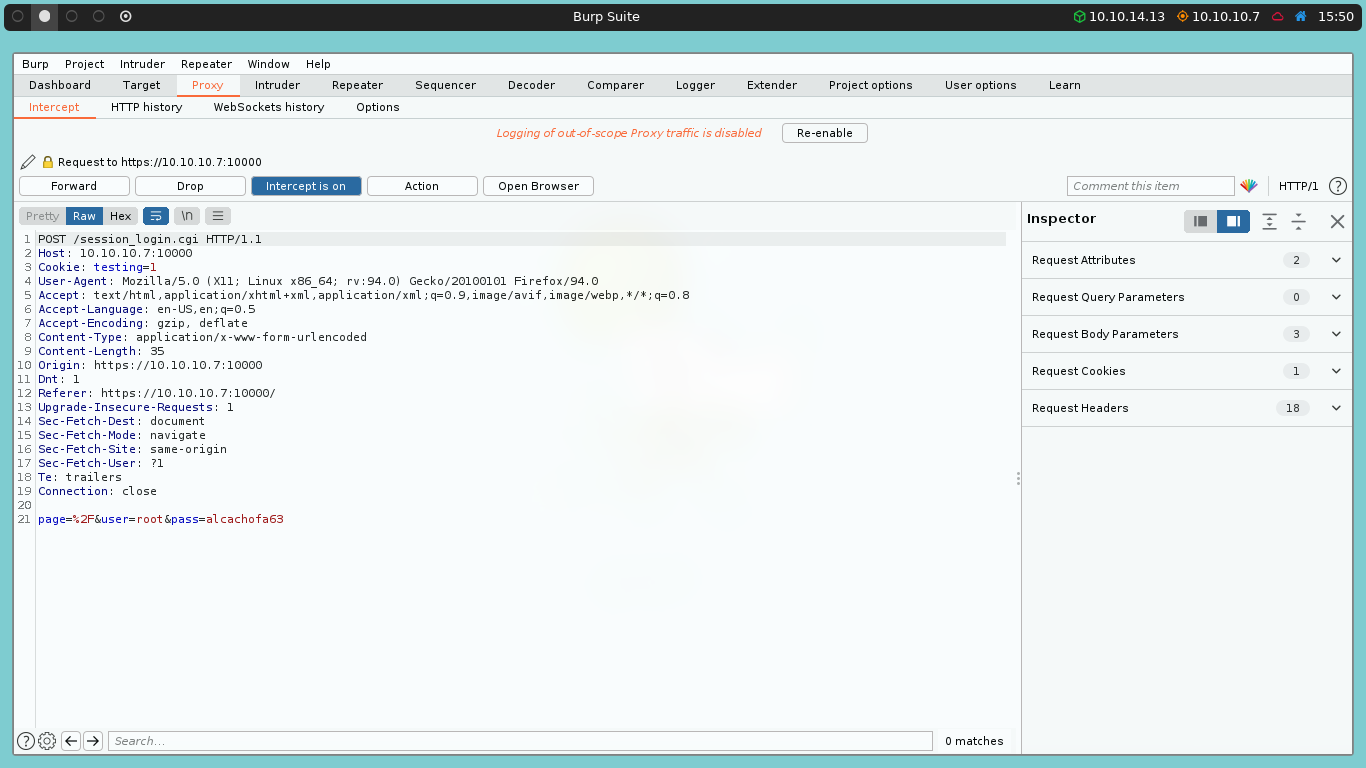This screenshot has width=1366, height=768.
Task: Switch to the Extender tab
Action: point(772,85)
